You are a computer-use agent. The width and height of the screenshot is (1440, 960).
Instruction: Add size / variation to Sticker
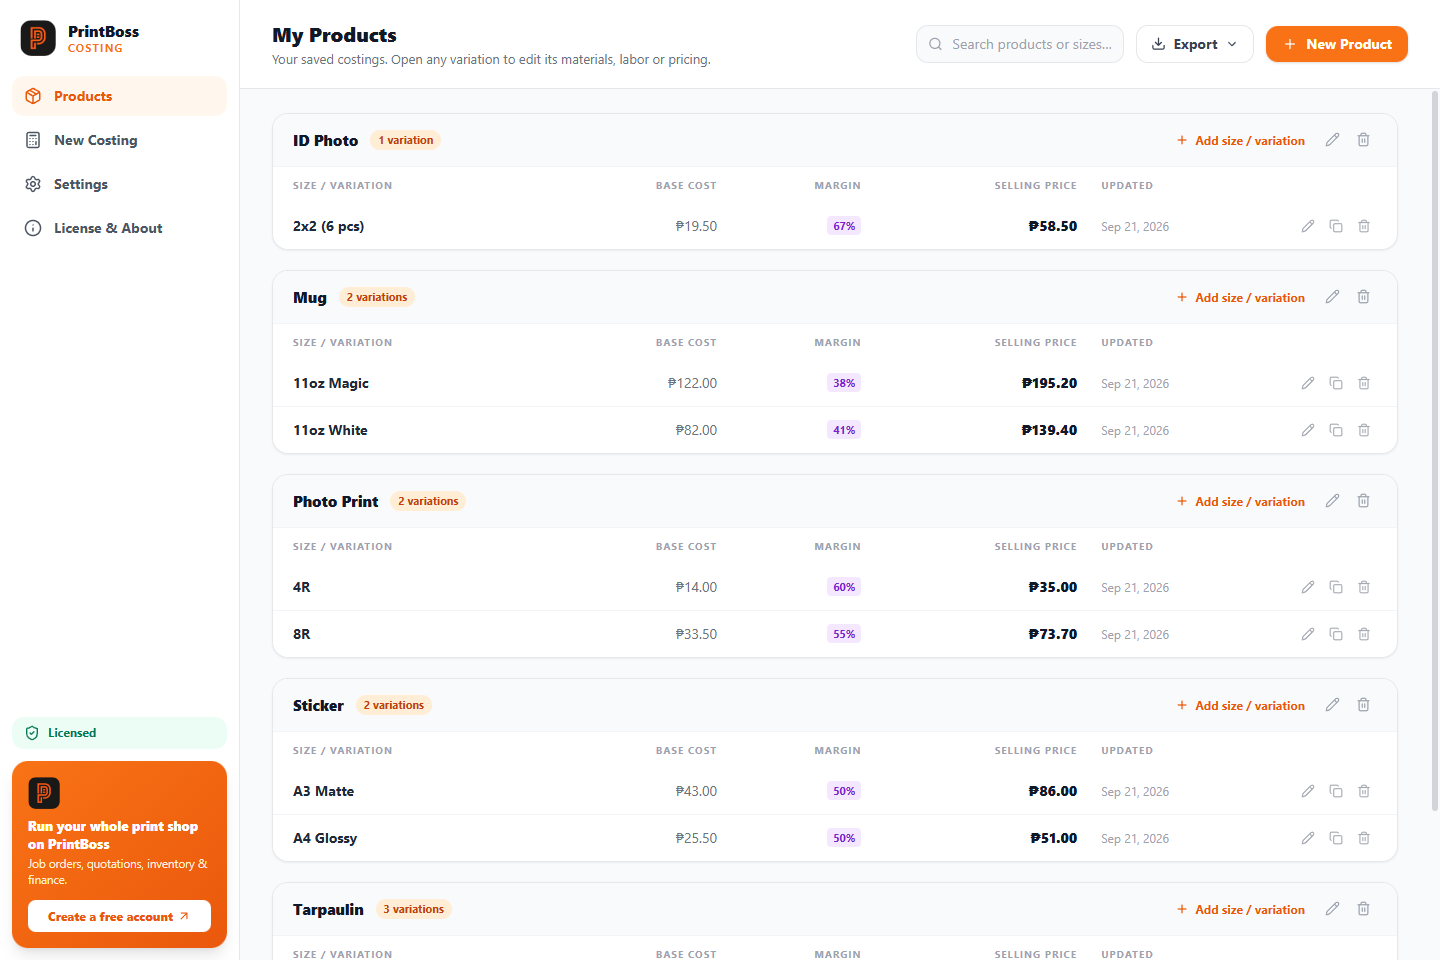coord(1241,706)
